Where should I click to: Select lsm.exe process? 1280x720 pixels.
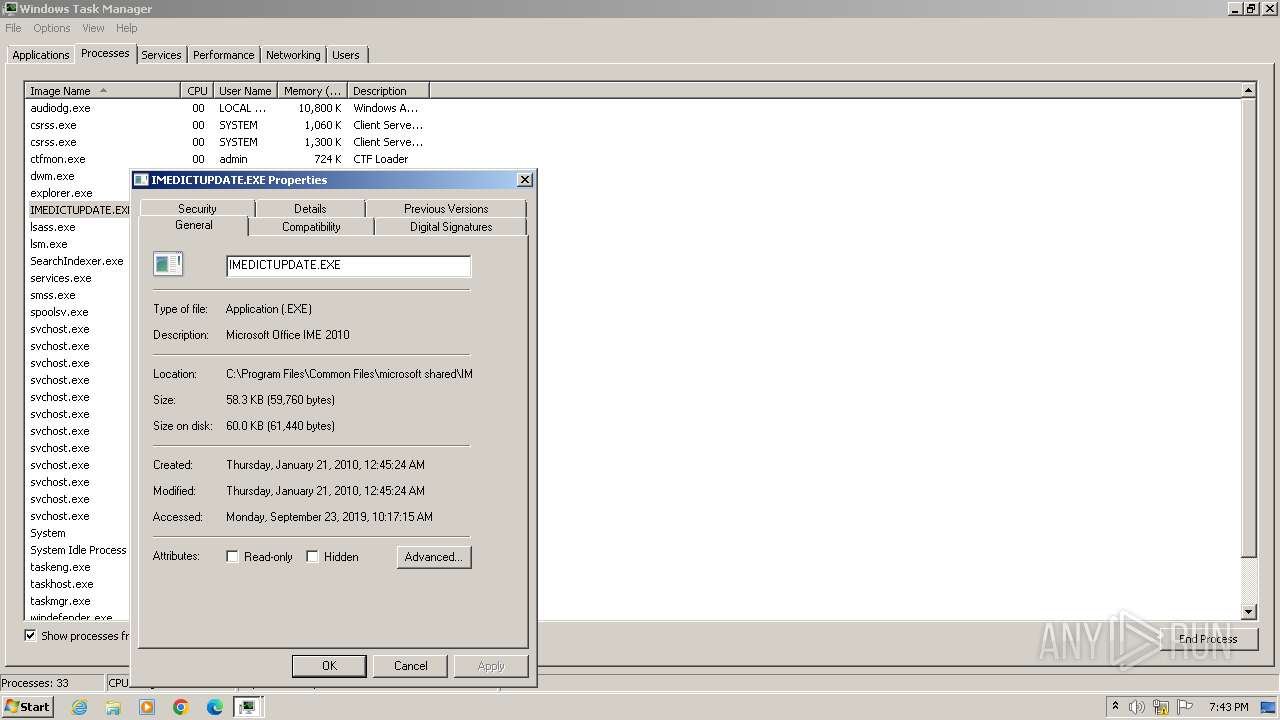pyautogui.click(x=49, y=244)
